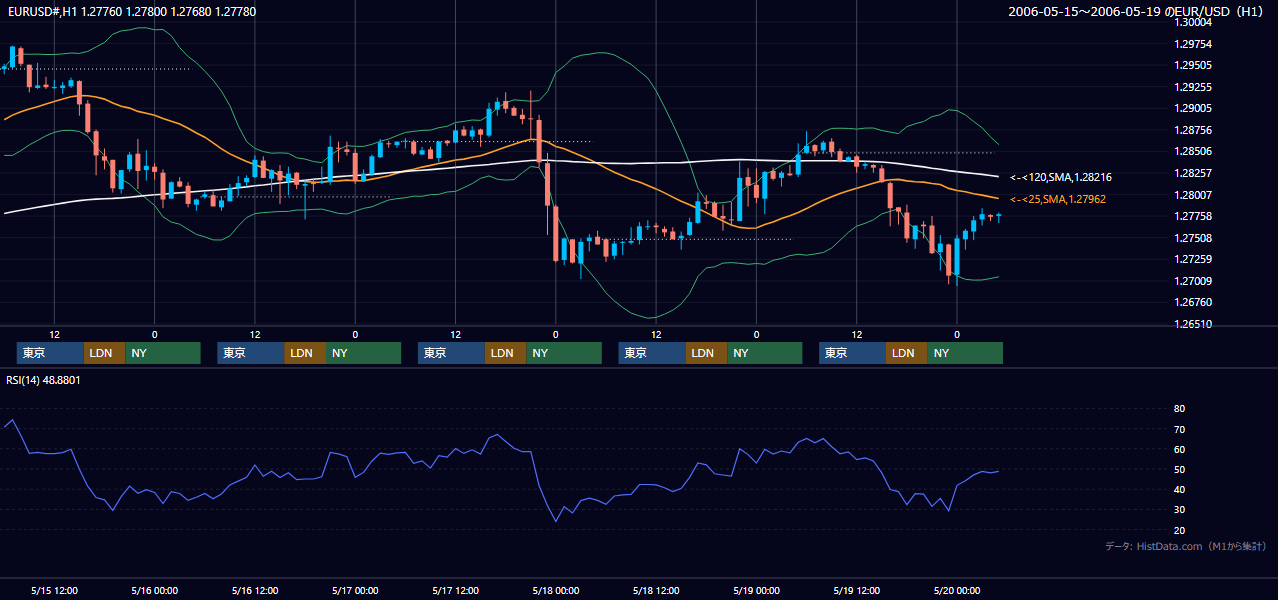This screenshot has width=1278, height=600.
Task: Select the 1.26760 price axis label
Action: tap(1192, 302)
